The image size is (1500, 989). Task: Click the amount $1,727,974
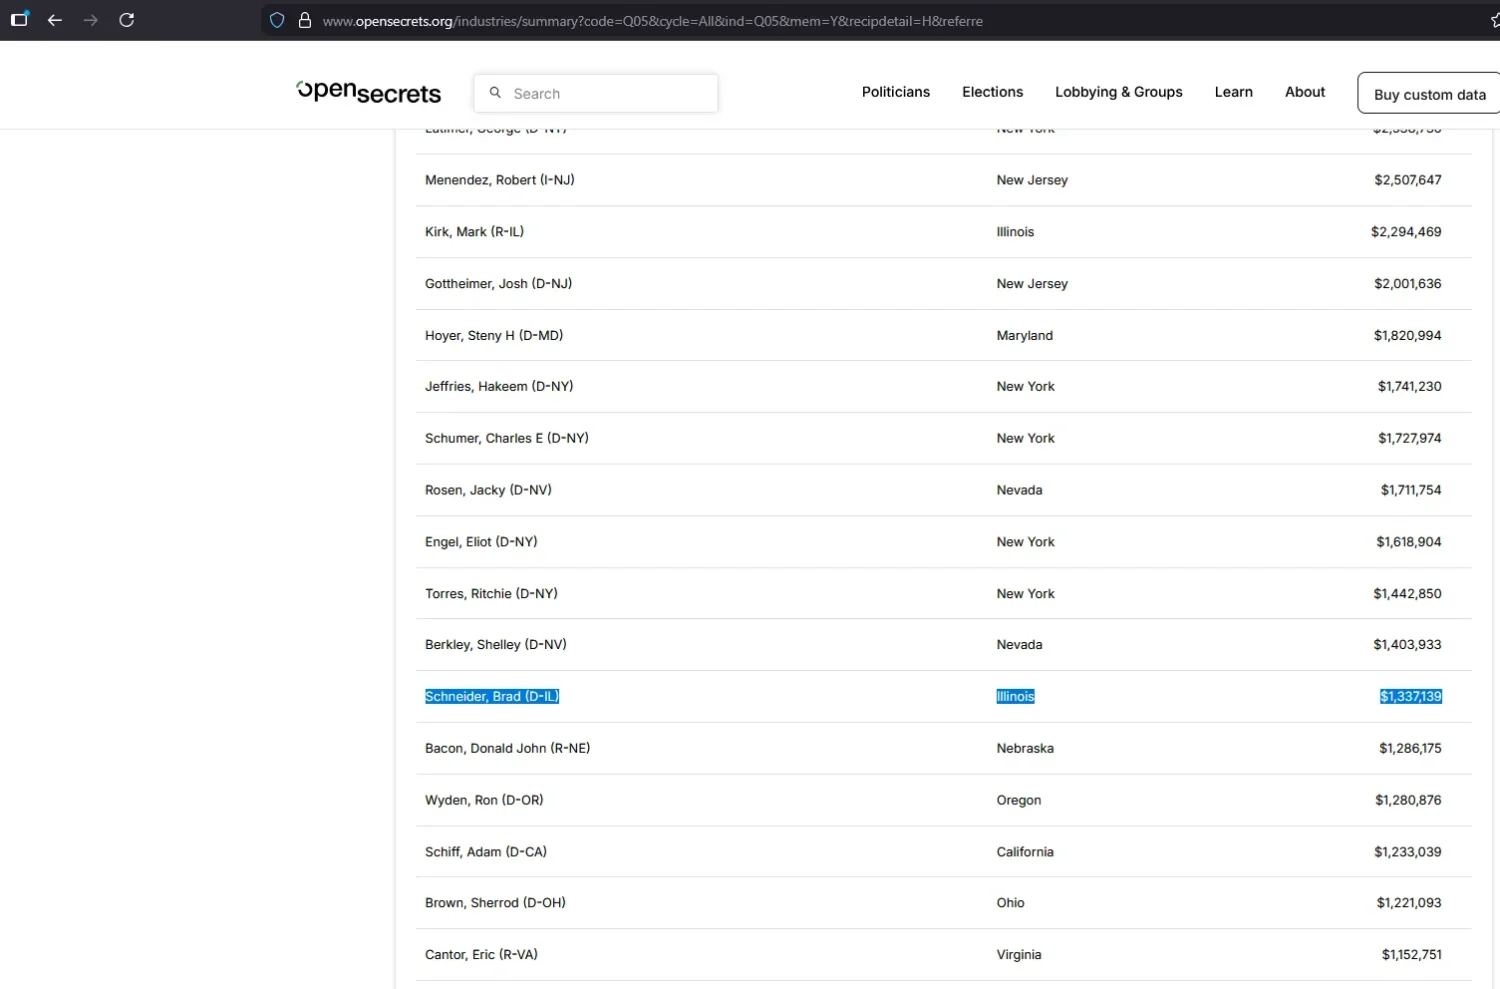click(1410, 439)
